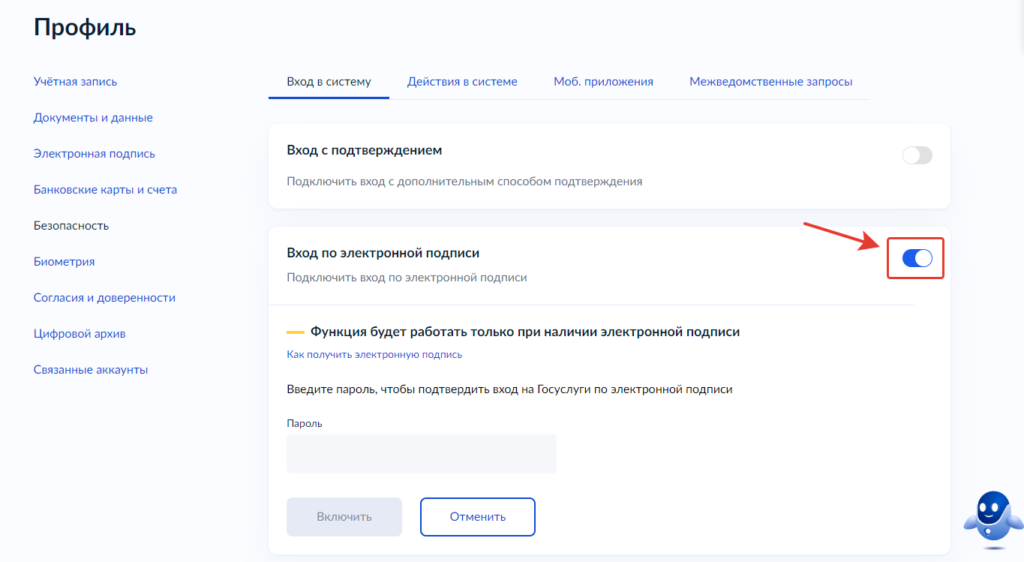Click the robot assistant icon

pyautogui.click(x=992, y=519)
